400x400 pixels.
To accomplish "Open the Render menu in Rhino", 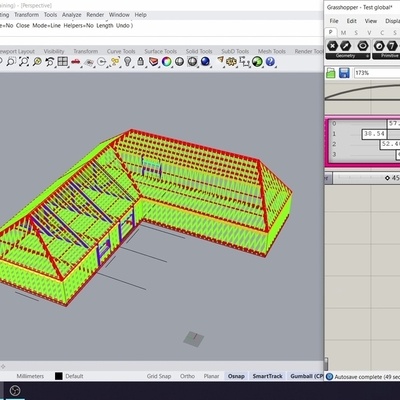I will (95, 15).
